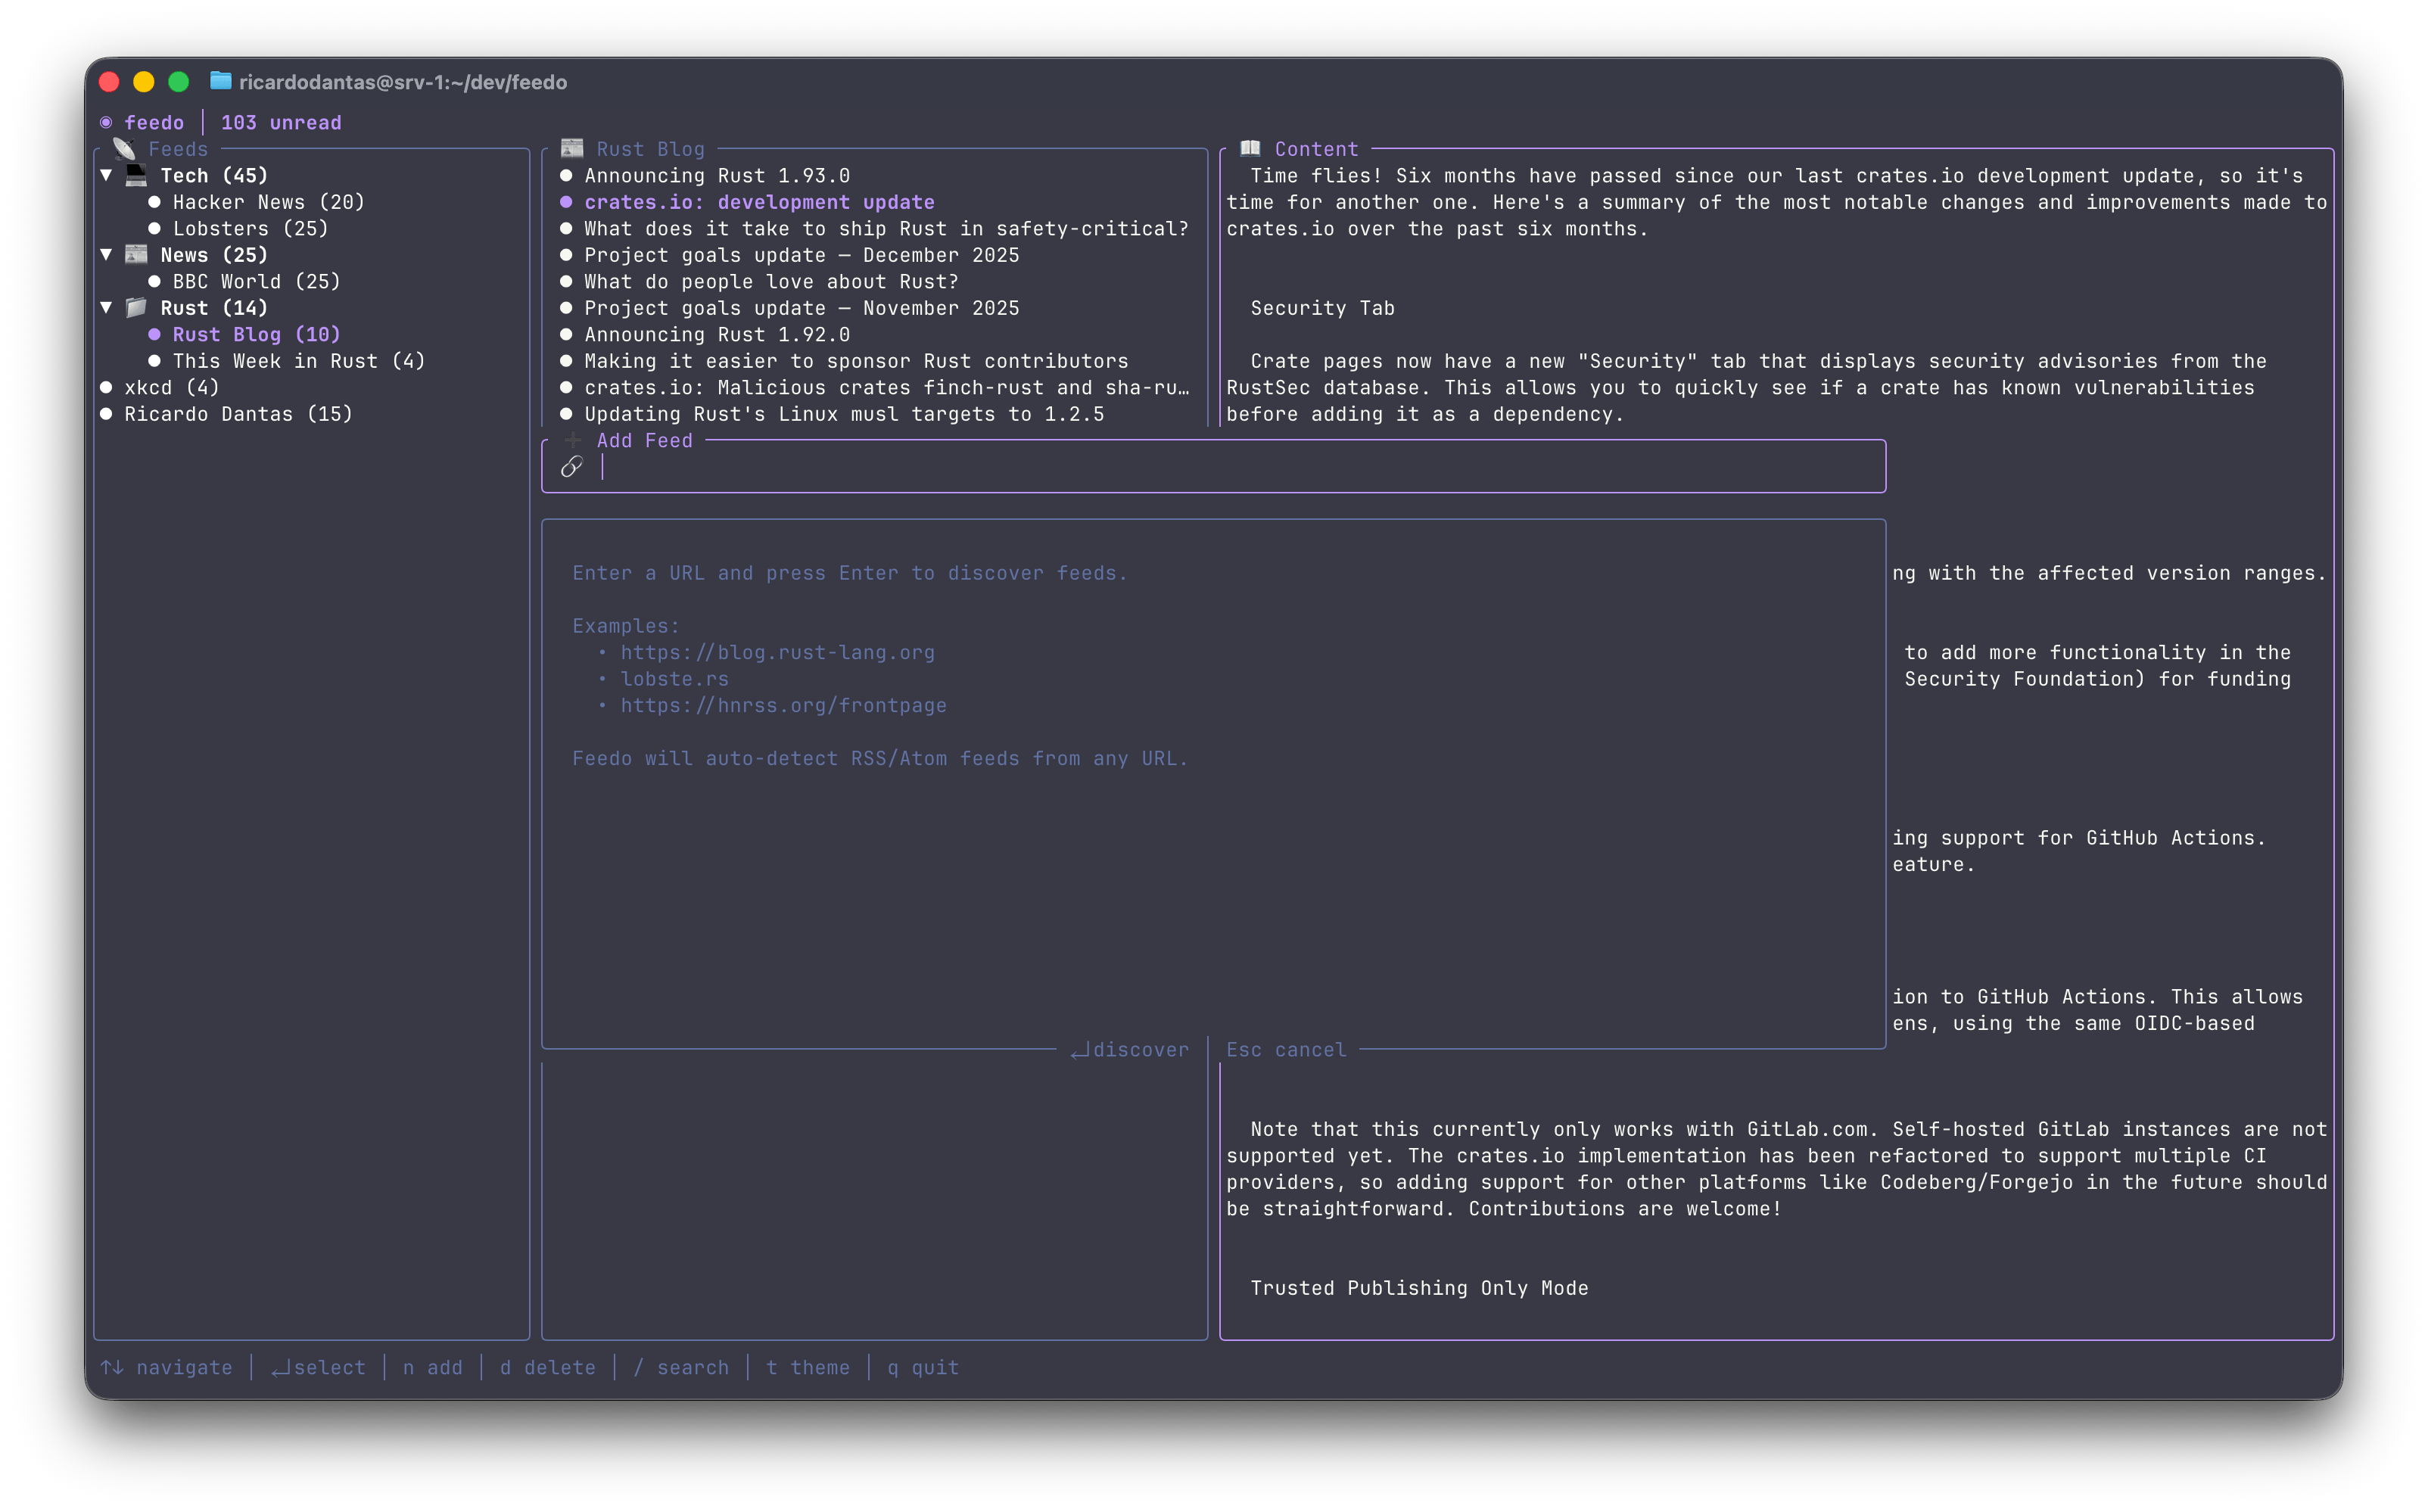
Task: Click the folder icon beside Rust (14)
Action: pyautogui.click(x=136, y=308)
